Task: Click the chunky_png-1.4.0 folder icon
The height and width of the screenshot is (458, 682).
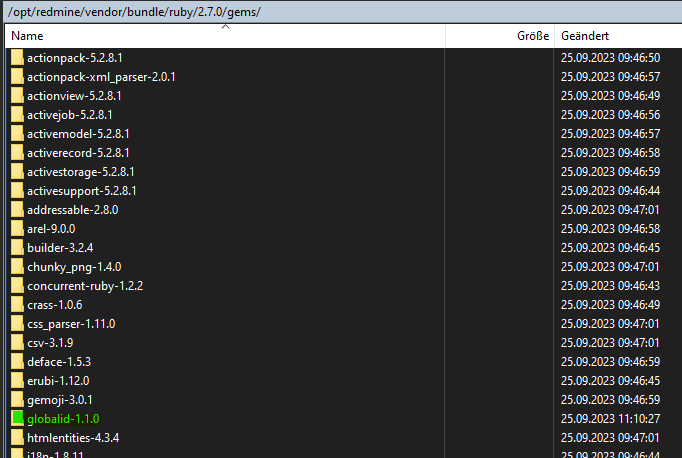Action: (17, 267)
